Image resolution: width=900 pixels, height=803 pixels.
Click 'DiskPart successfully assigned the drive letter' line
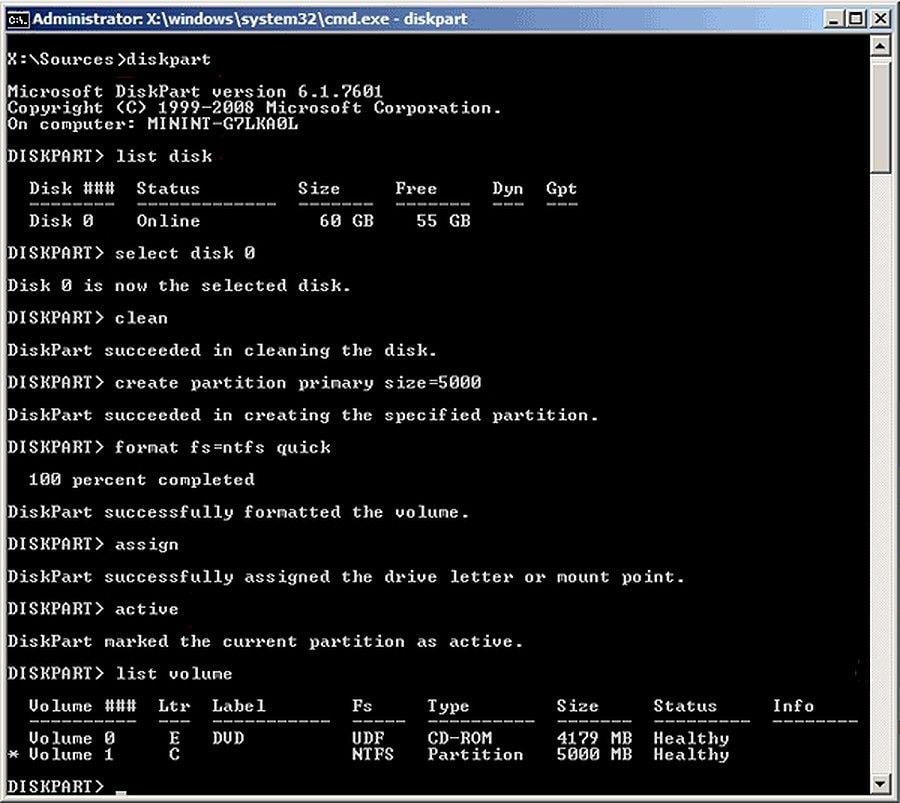[346, 576]
